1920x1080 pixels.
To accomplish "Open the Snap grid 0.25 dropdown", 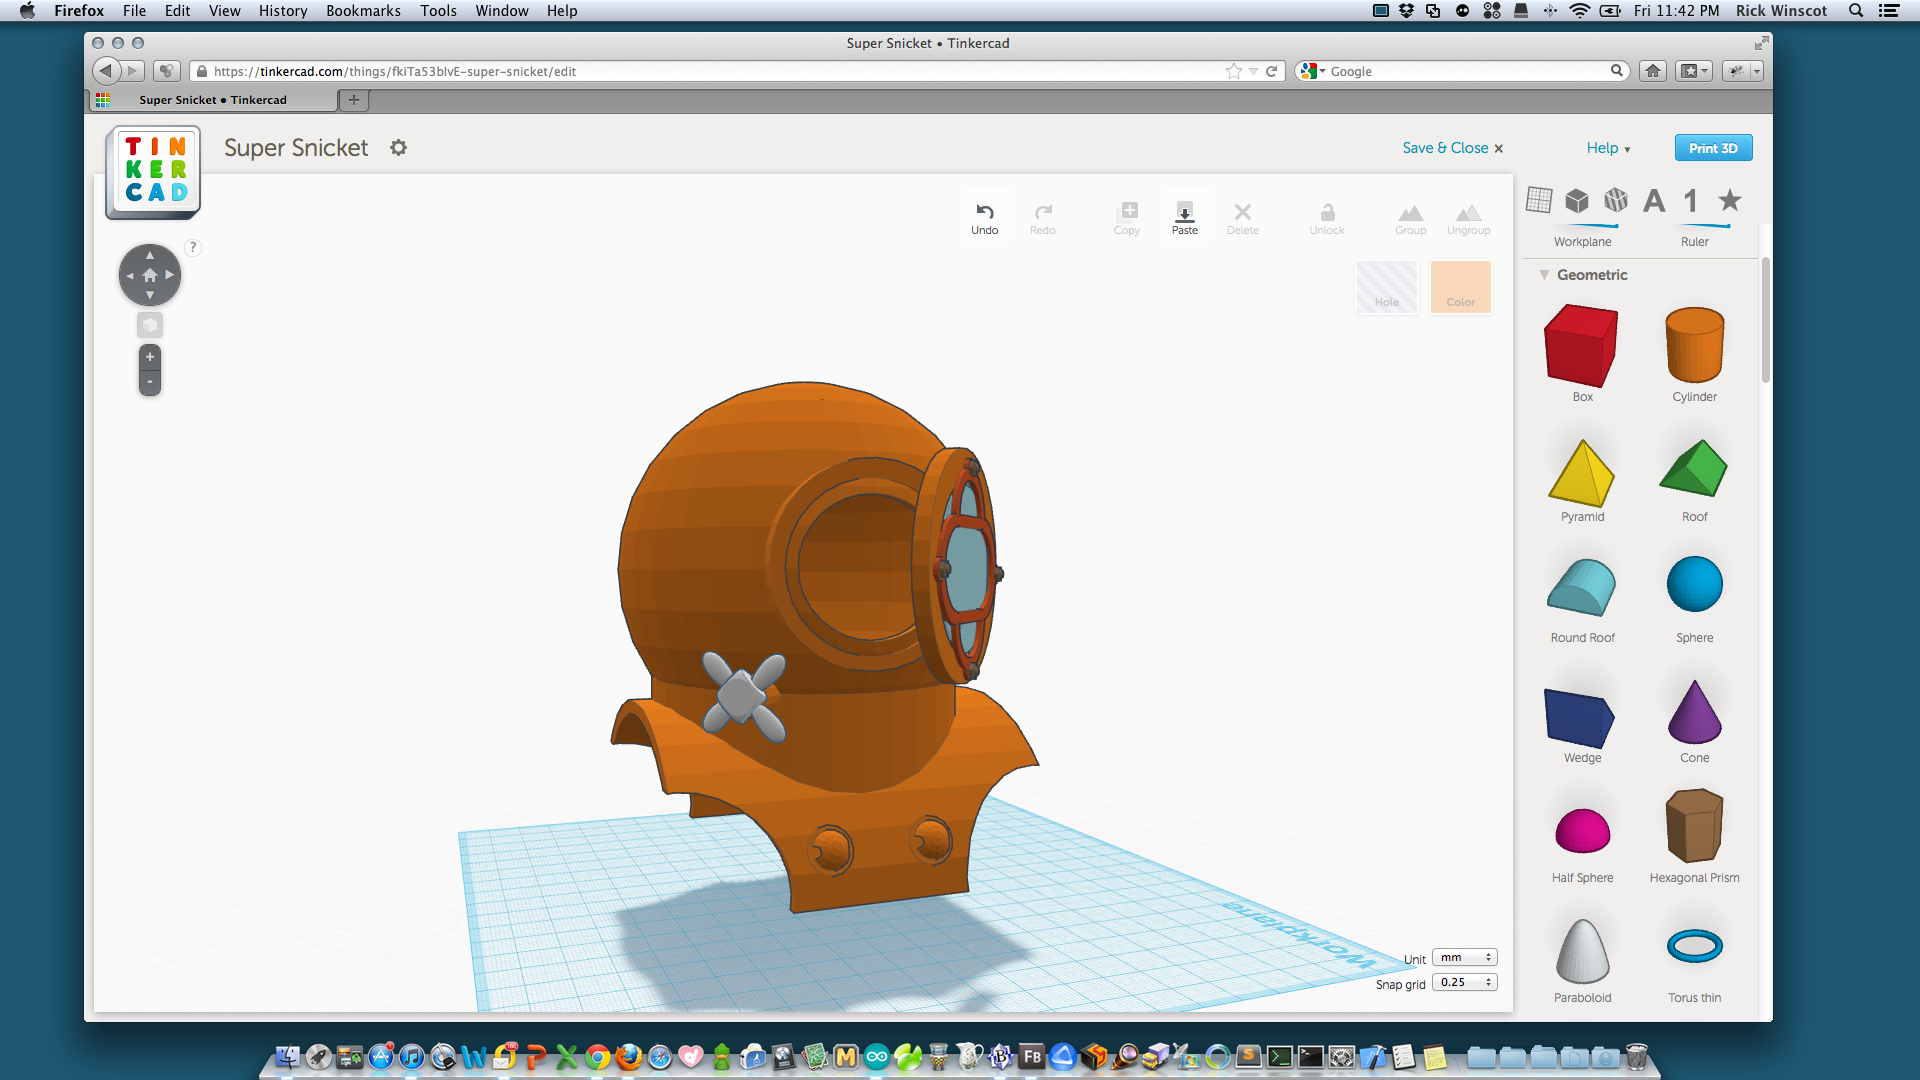I will click(x=1464, y=983).
